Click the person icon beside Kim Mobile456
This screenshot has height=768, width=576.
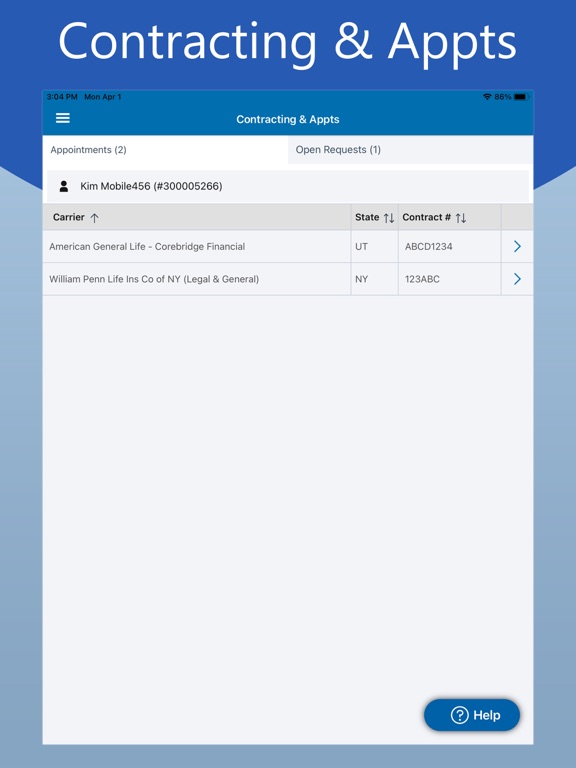click(x=64, y=186)
